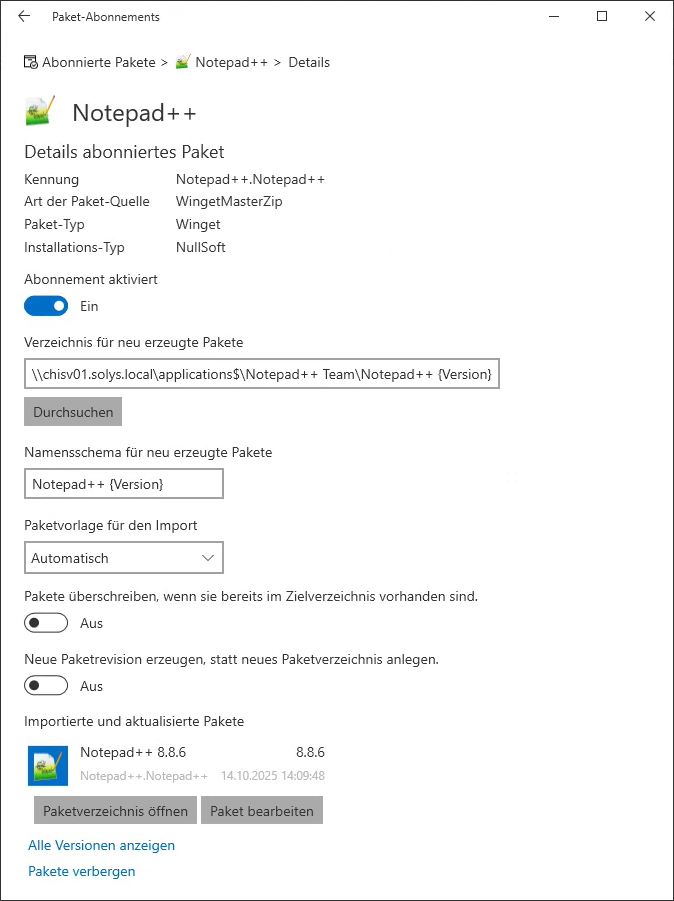The width and height of the screenshot is (674, 901).
Task: Click the Durchsuchen button
Action: click(73, 412)
